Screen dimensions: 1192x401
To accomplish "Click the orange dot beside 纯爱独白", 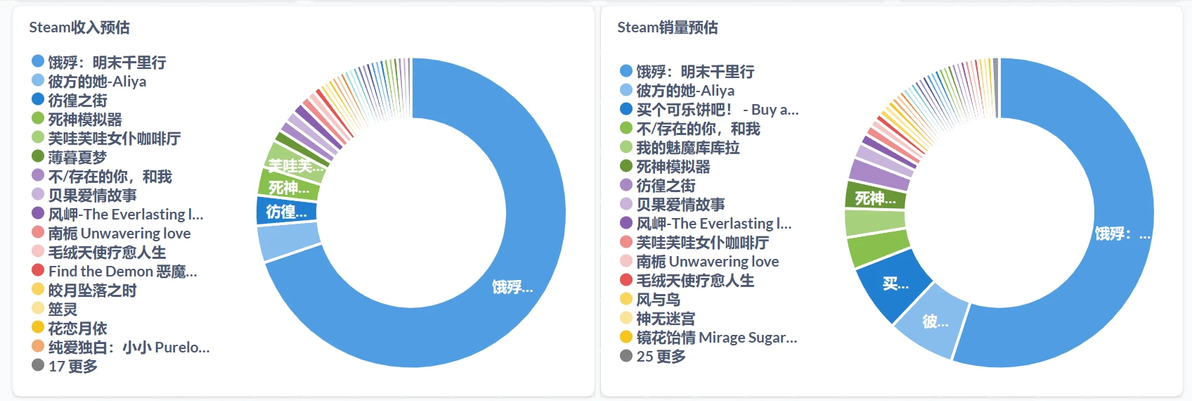I will pos(38,346).
